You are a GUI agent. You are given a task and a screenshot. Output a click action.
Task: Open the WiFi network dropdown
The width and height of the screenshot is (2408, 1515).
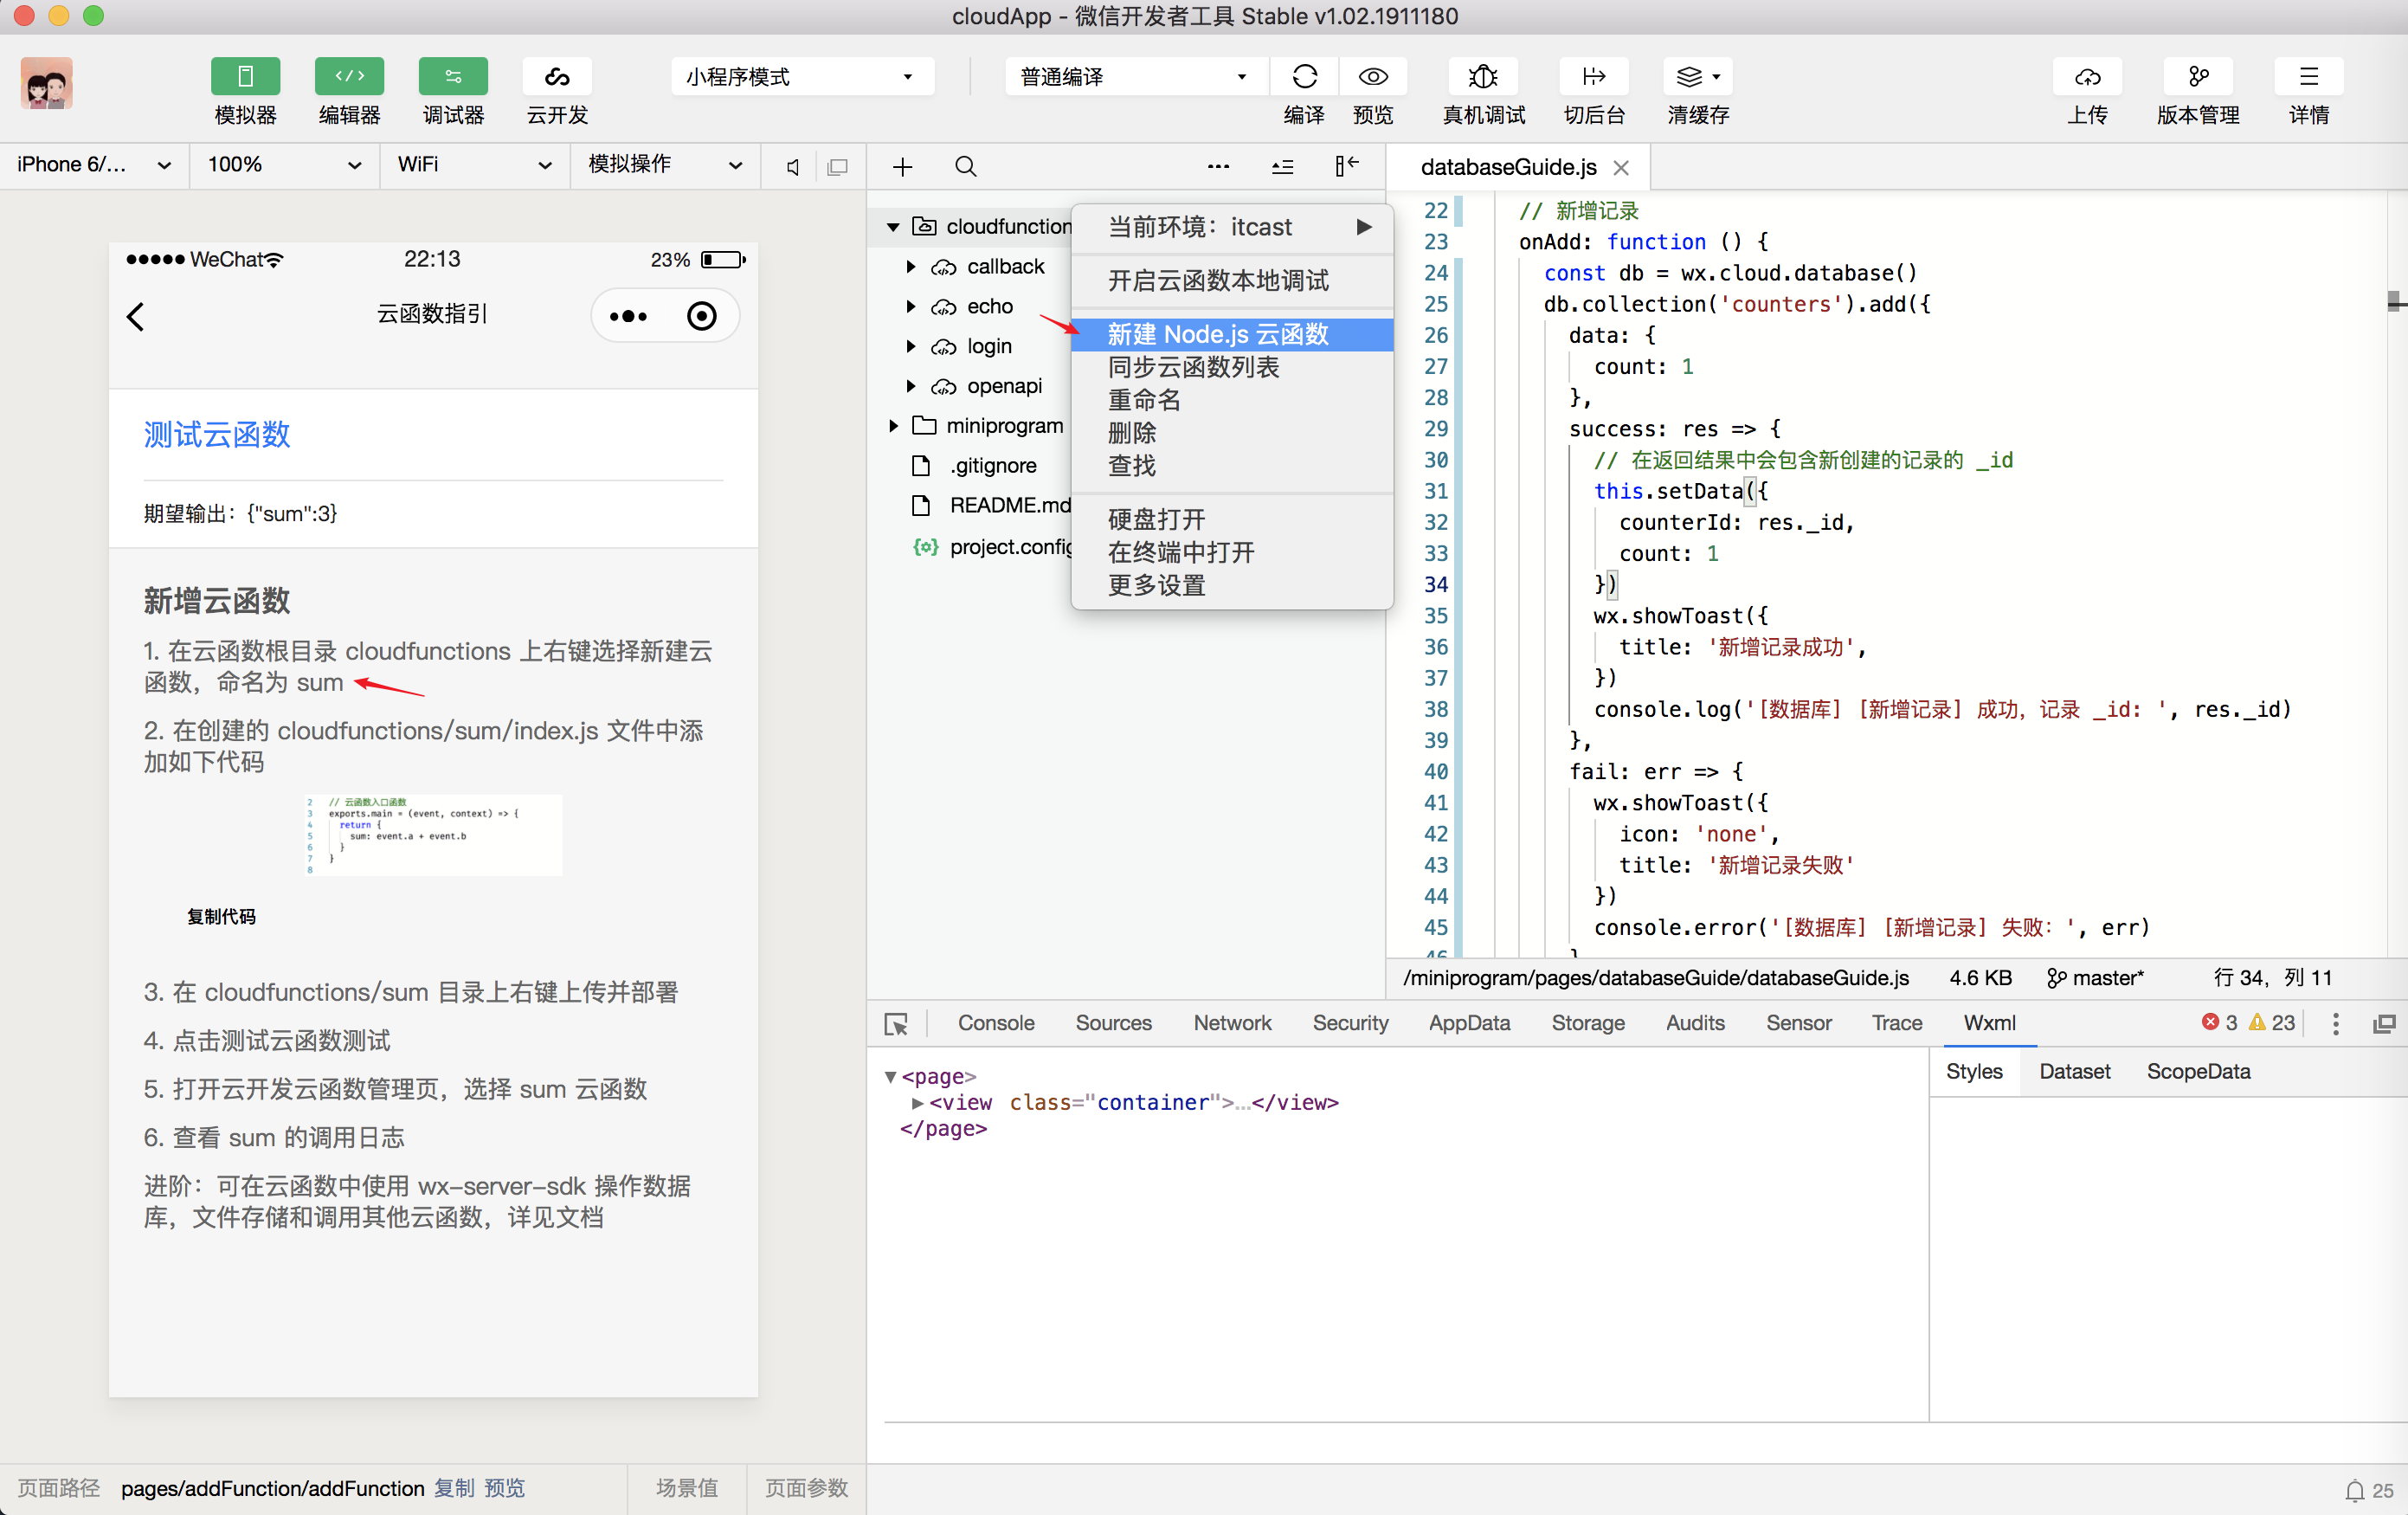tap(474, 165)
